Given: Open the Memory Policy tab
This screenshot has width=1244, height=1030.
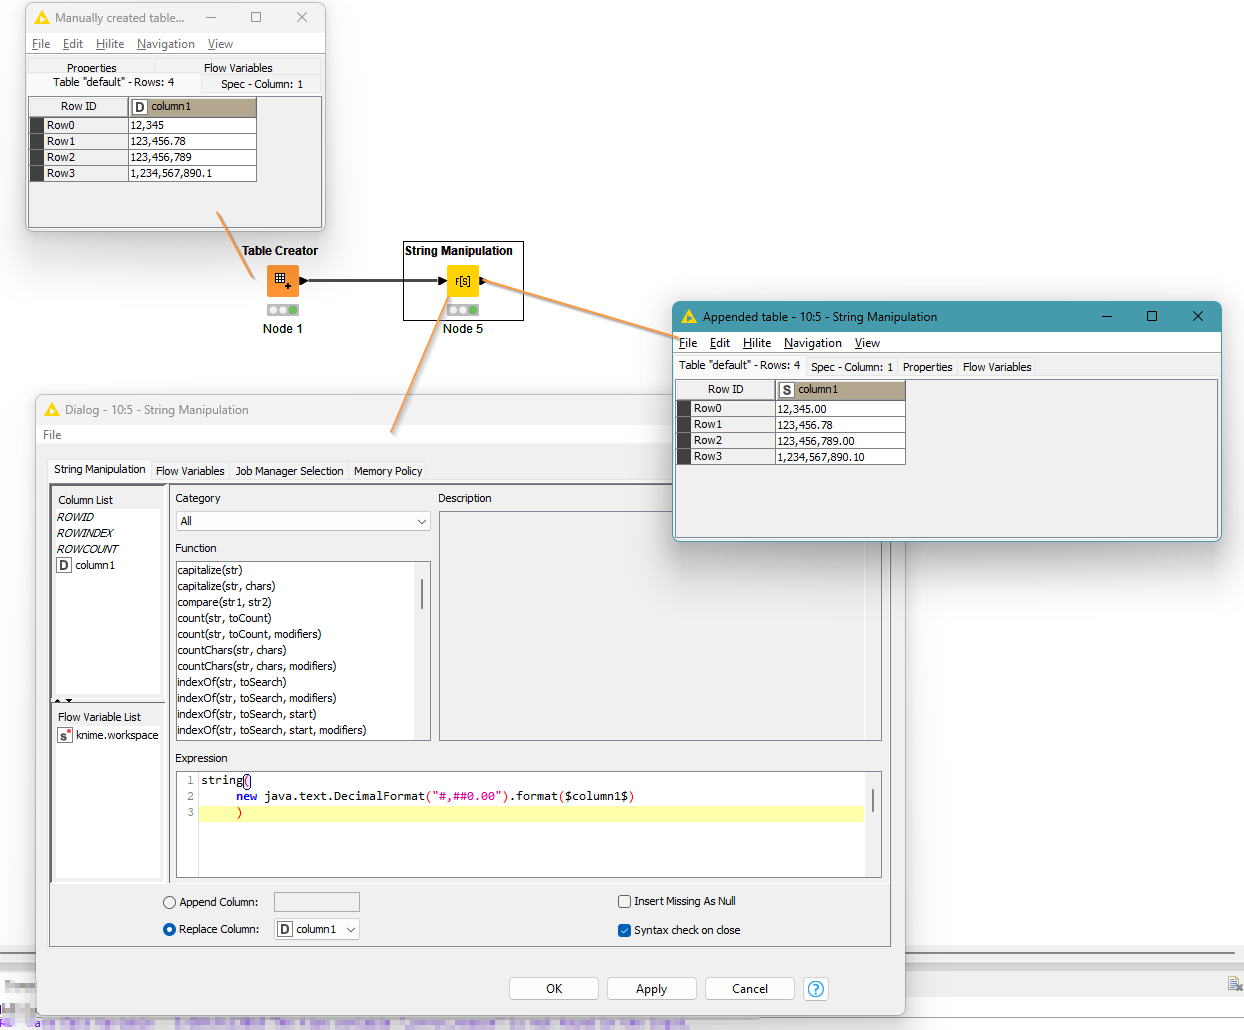Looking at the screenshot, I should 388,471.
